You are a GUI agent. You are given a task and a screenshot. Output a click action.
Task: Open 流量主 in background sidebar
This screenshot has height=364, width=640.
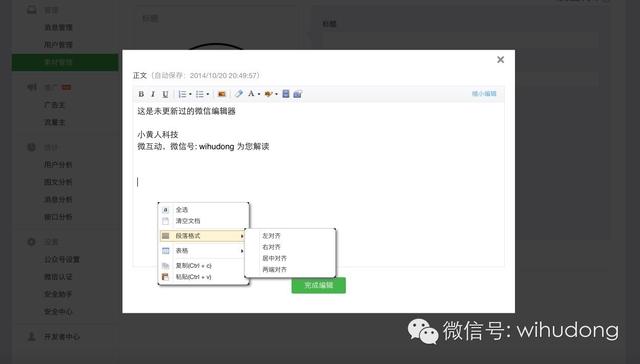55,122
